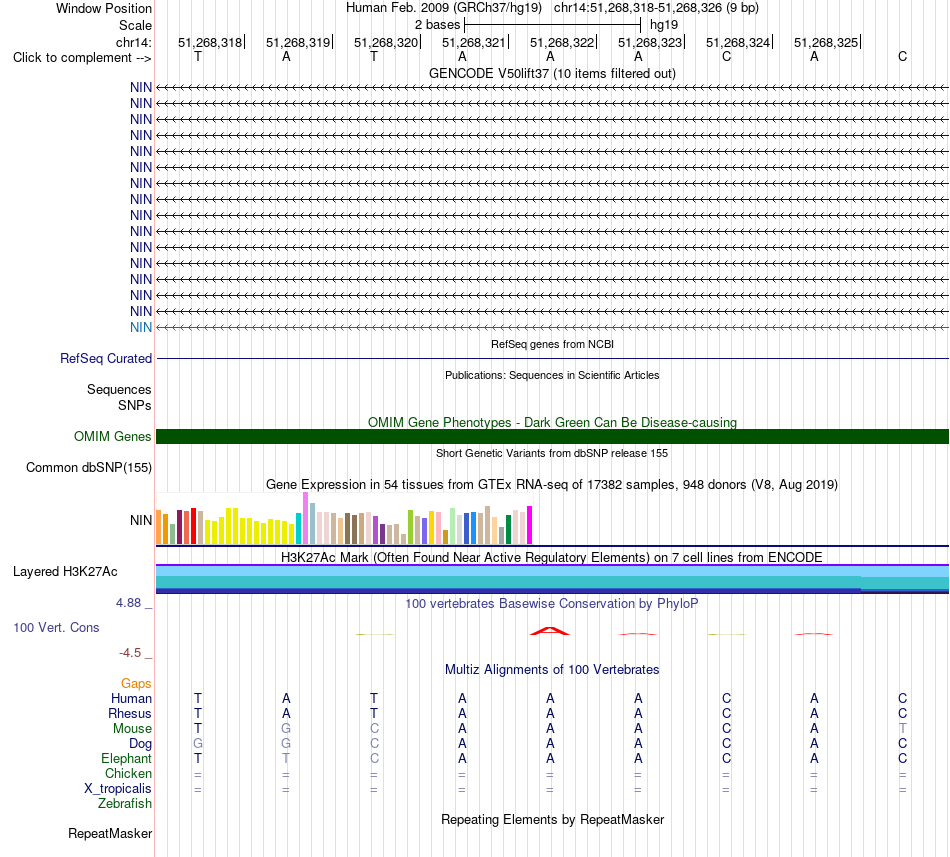Image resolution: width=950 pixels, height=857 pixels.
Task: Click the layered H3K27Ac blue signal band
Action: click(x=552, y=579)
